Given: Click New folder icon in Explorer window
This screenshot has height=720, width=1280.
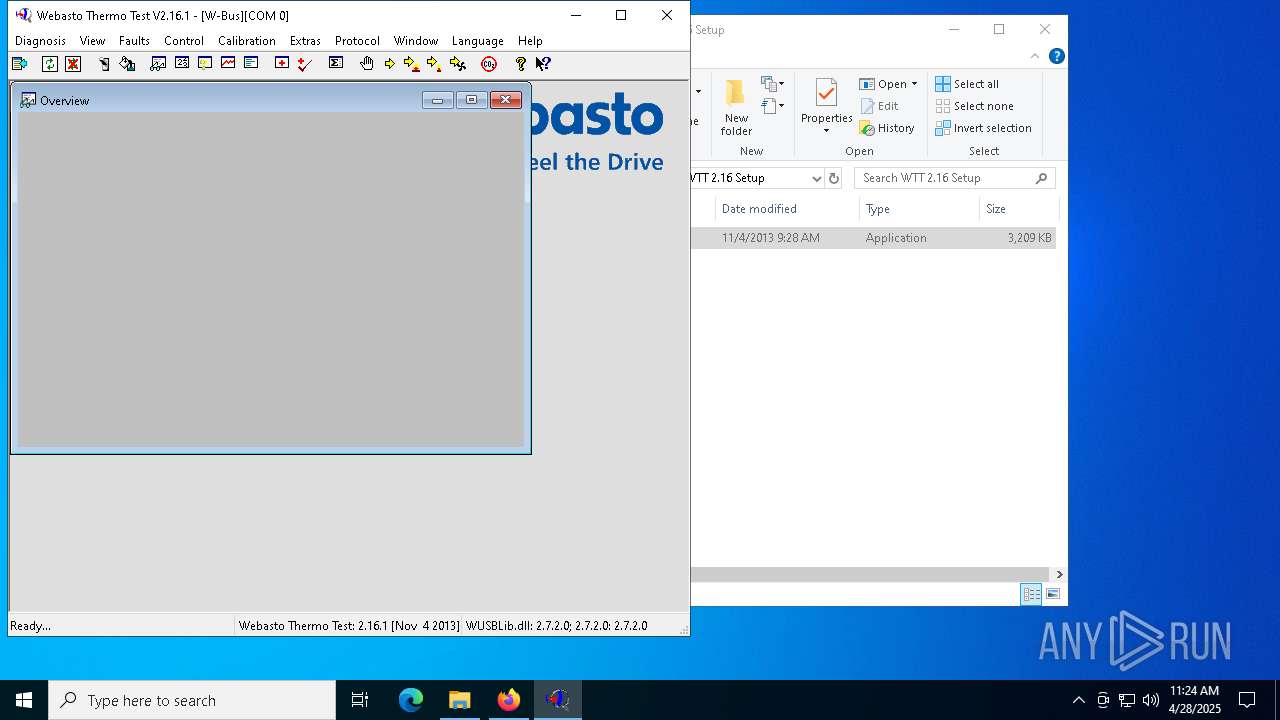Looking at the screenshot, I should coord(736,94).
